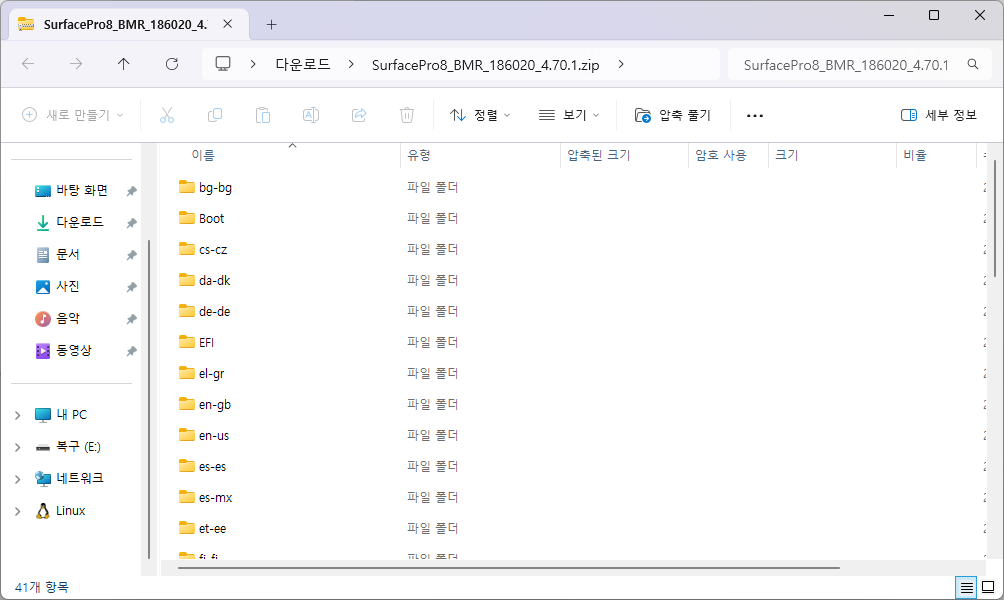Viewport: 1004px width, 600px height.
Task: Select 다운로드 in the sidebar
Action: (79, 222)
